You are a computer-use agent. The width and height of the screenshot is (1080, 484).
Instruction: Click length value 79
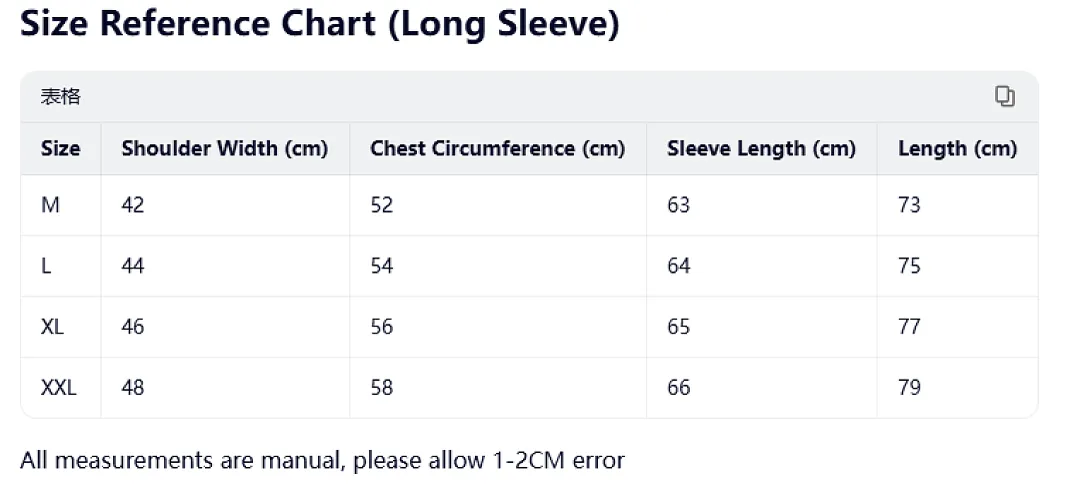pyautogui.click(x=909, y=388)
